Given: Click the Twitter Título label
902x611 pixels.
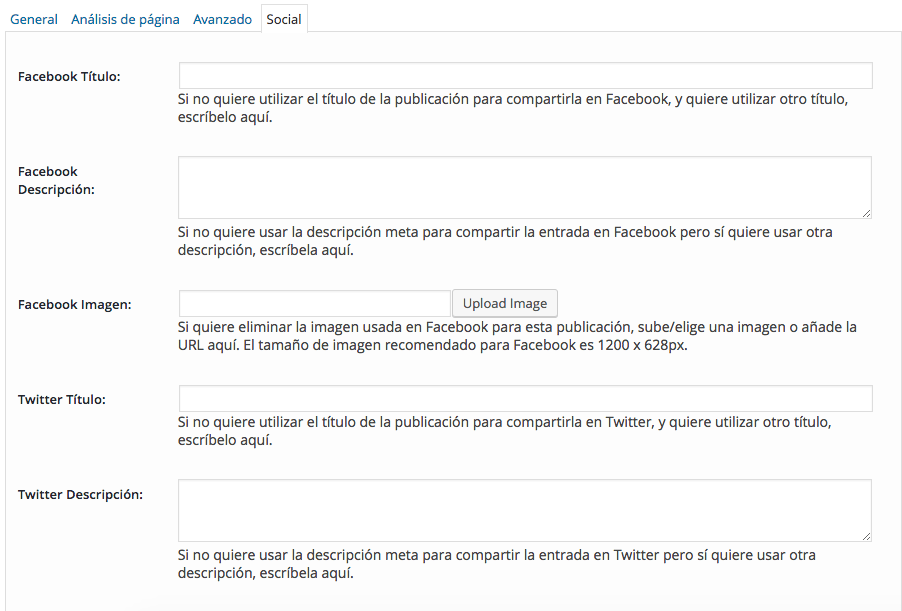Looking at the screenshot, I should point(62,400).
